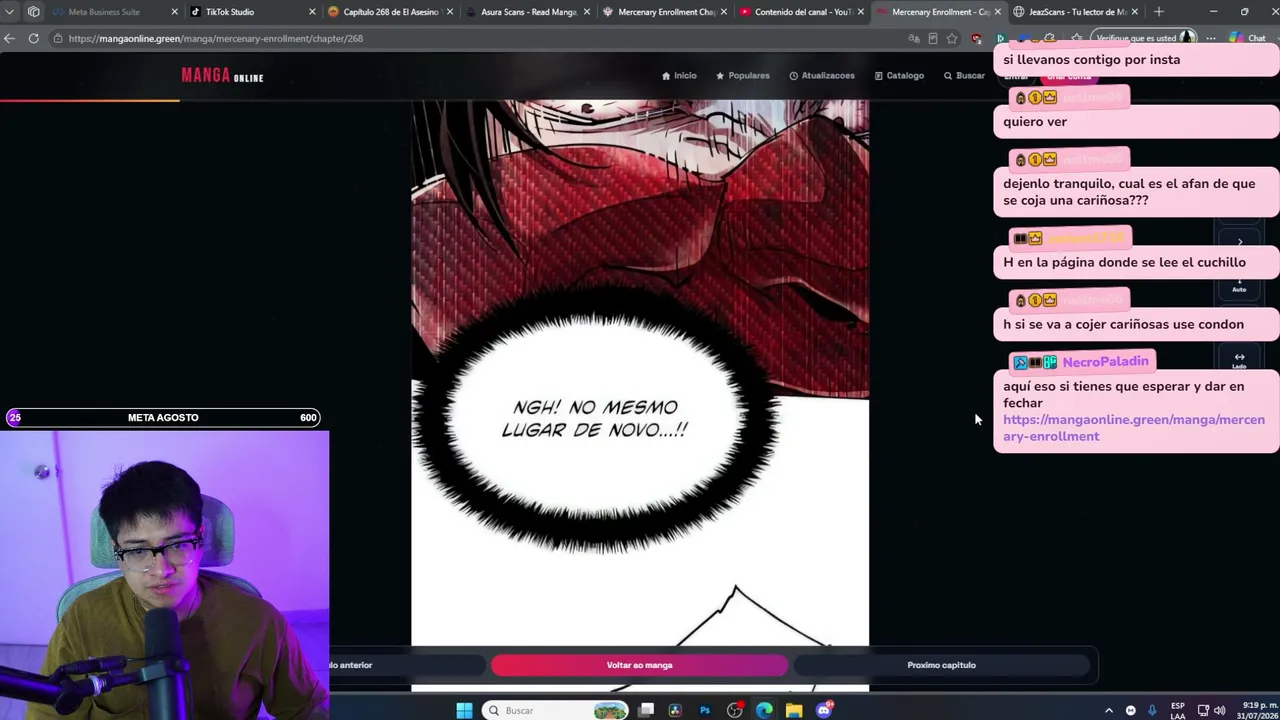This screenshot has width=1280, height=720.
Task: Open the network icon in system tray
Action: pyautogui.click(x=1203, y=710)
